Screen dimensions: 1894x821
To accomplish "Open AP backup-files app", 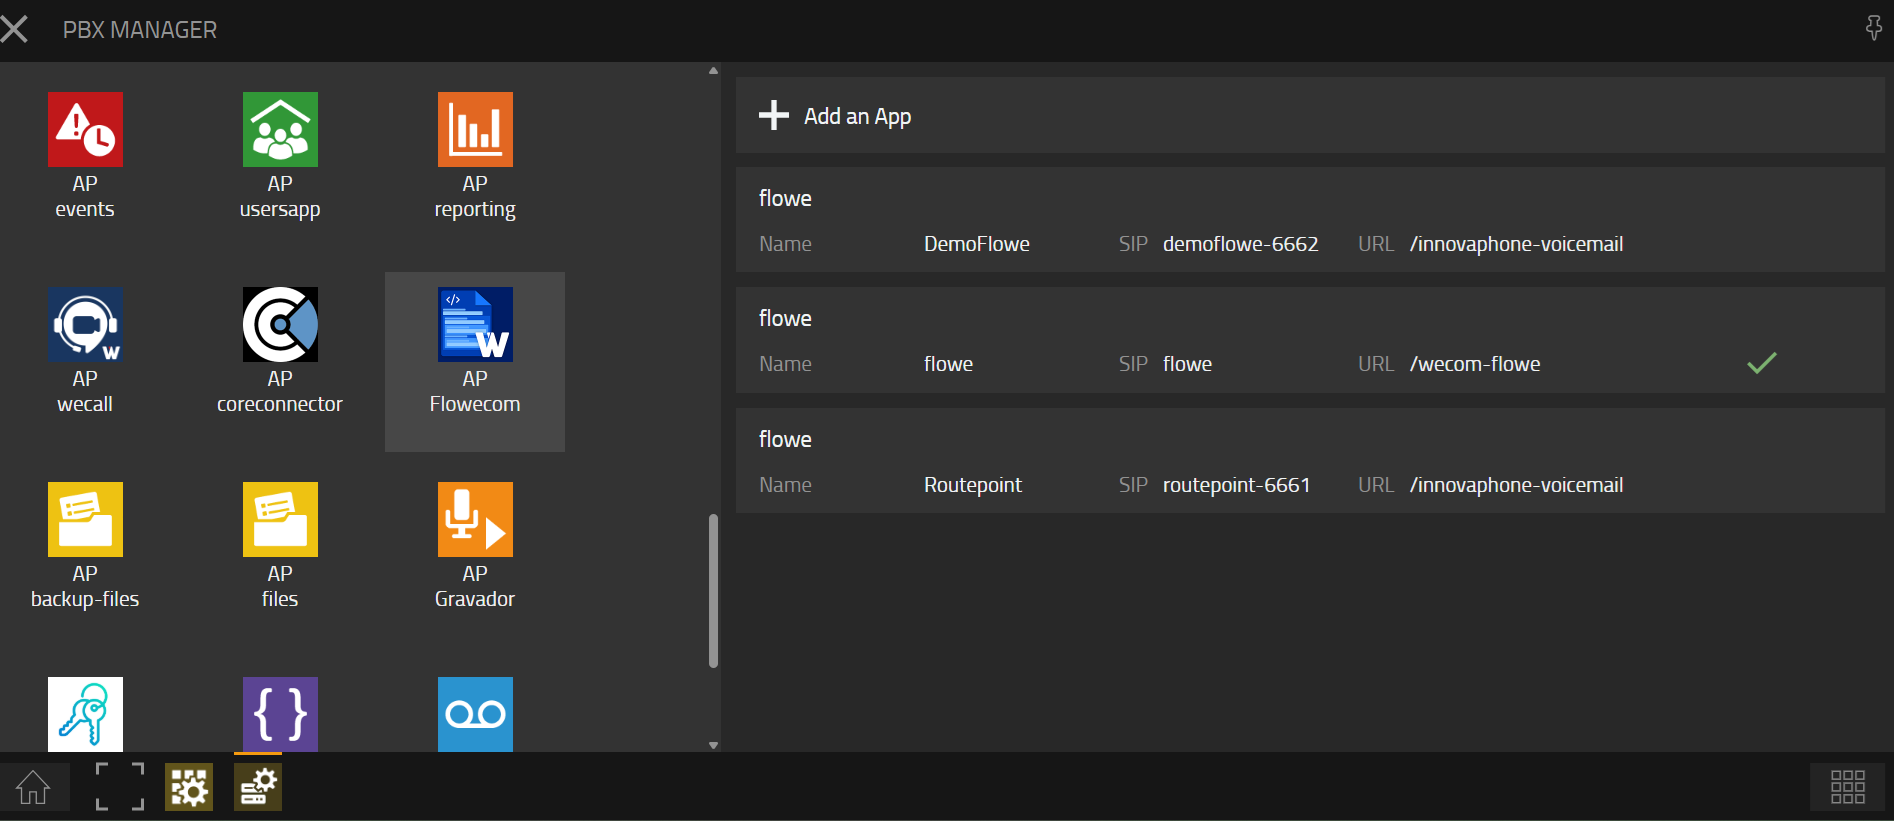I will 85,520.
